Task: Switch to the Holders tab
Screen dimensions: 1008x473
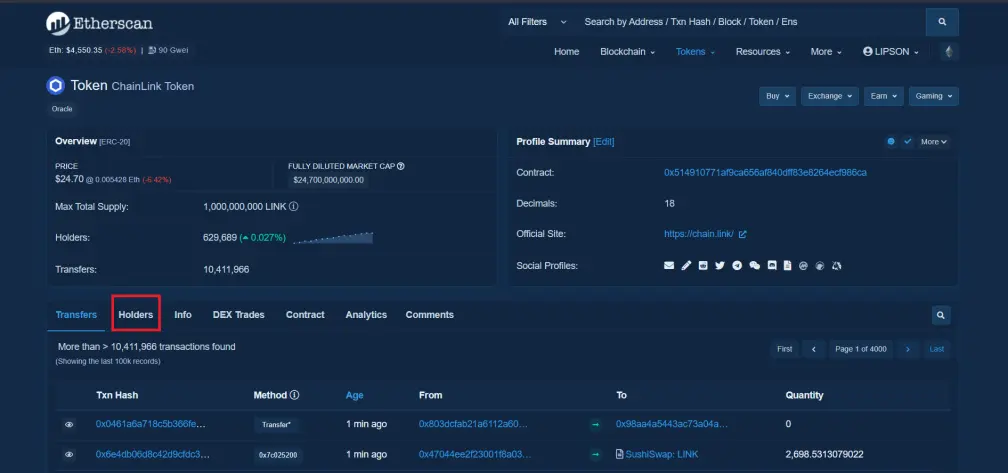Action: pos(136,315)
